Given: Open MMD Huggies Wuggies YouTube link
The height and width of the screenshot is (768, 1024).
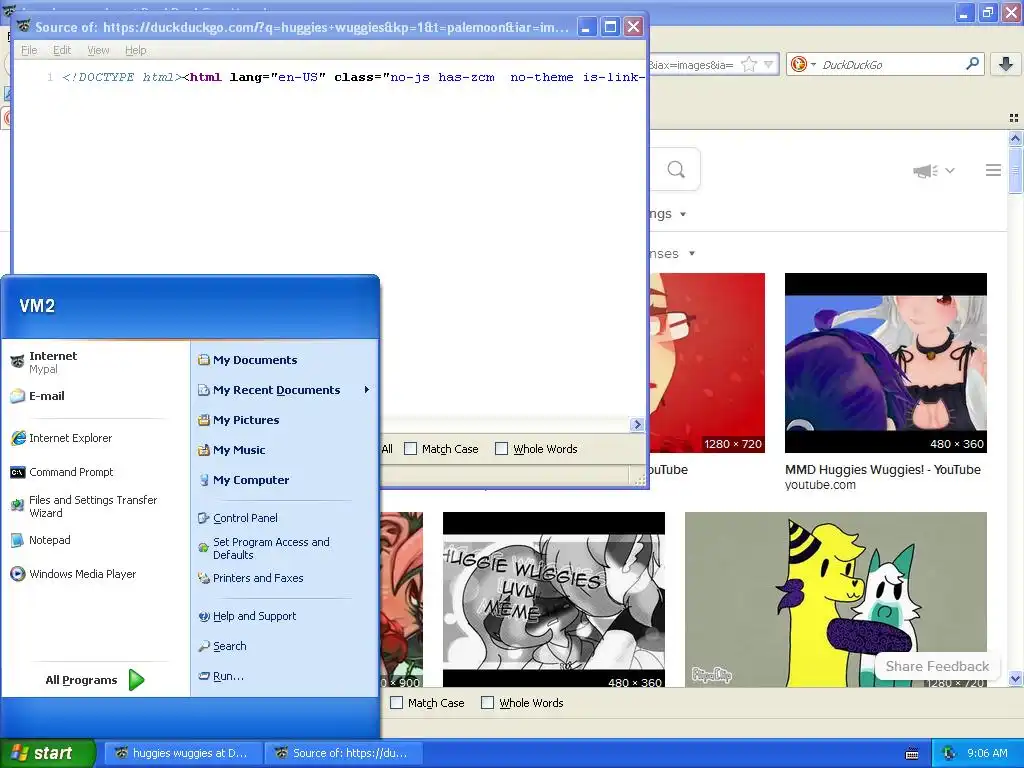Looking at the screenshot, I should pos(882,470).
